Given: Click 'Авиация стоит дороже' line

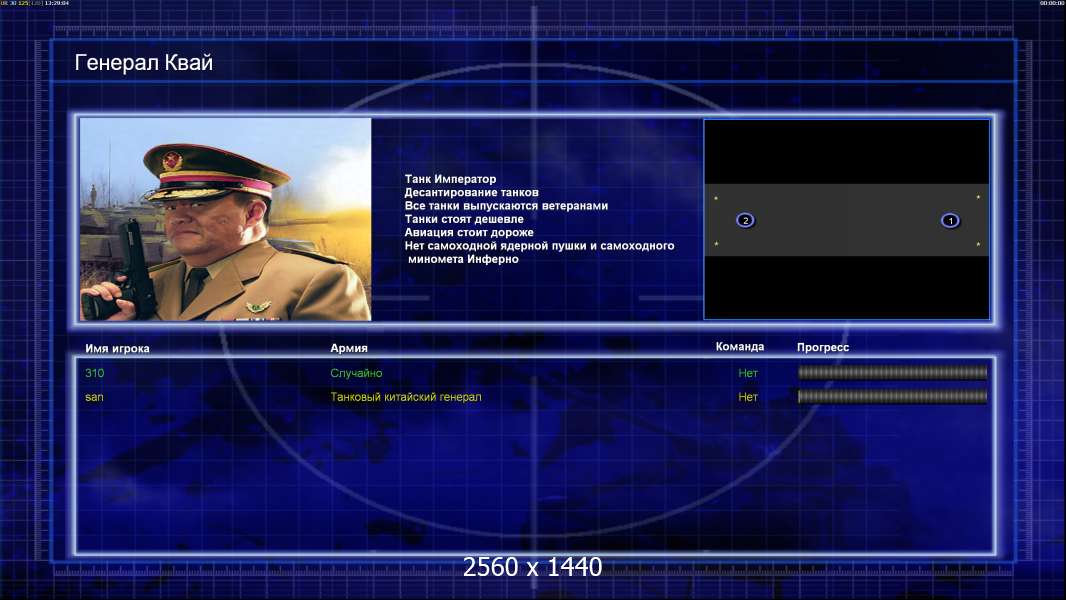Looking at the screenshot, I should click(x=468, y=232).
